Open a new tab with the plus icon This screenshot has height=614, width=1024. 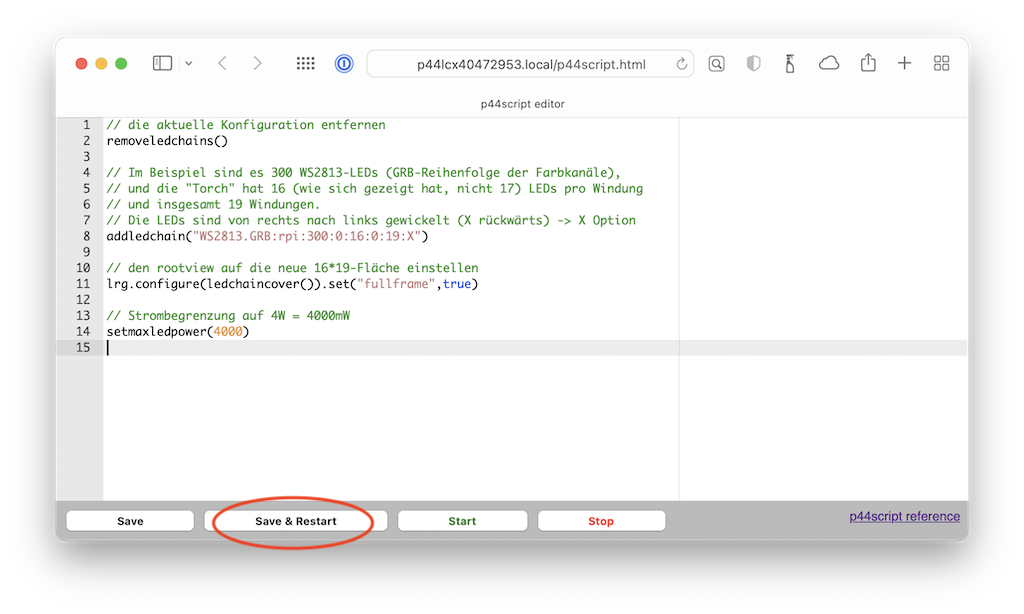[904, 62]
